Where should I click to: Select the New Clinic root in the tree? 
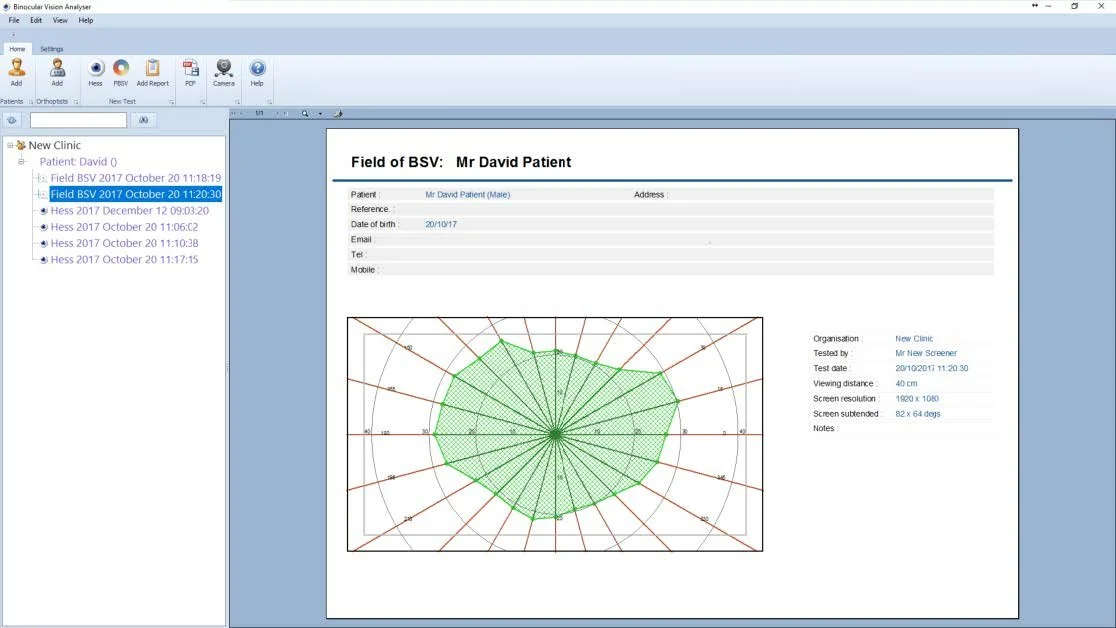click(x=55, y=145)
